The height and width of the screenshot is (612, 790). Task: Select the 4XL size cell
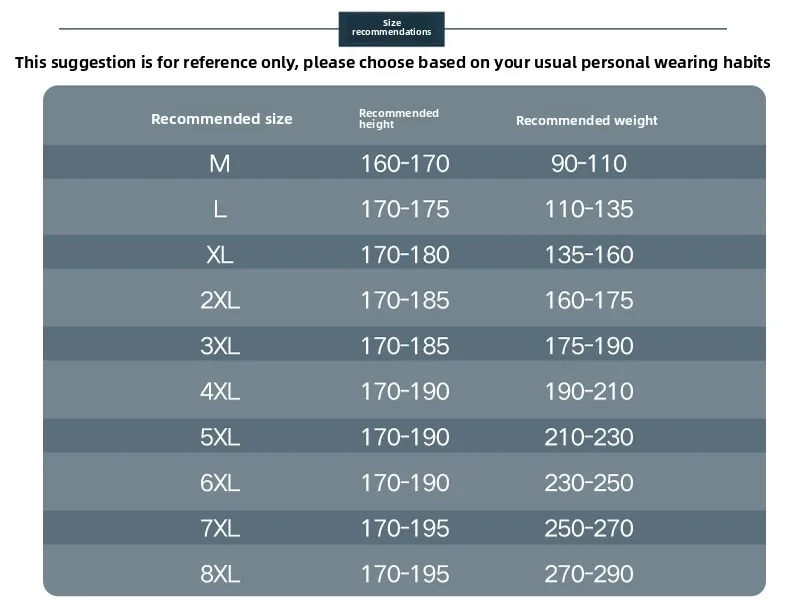point(220,391)
